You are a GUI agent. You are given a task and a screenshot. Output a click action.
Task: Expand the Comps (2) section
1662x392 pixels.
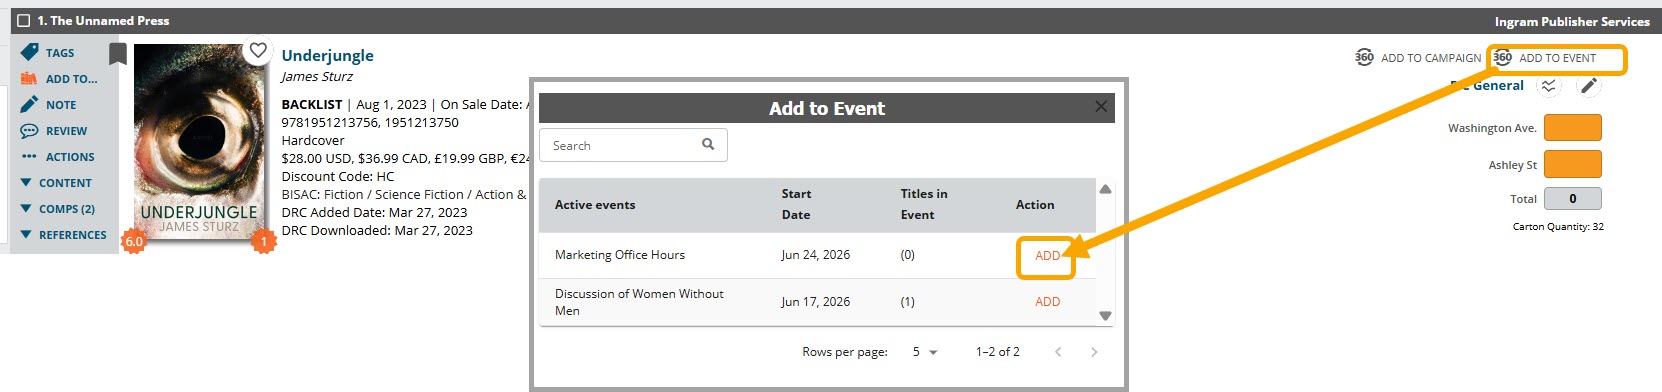[57, 209]
